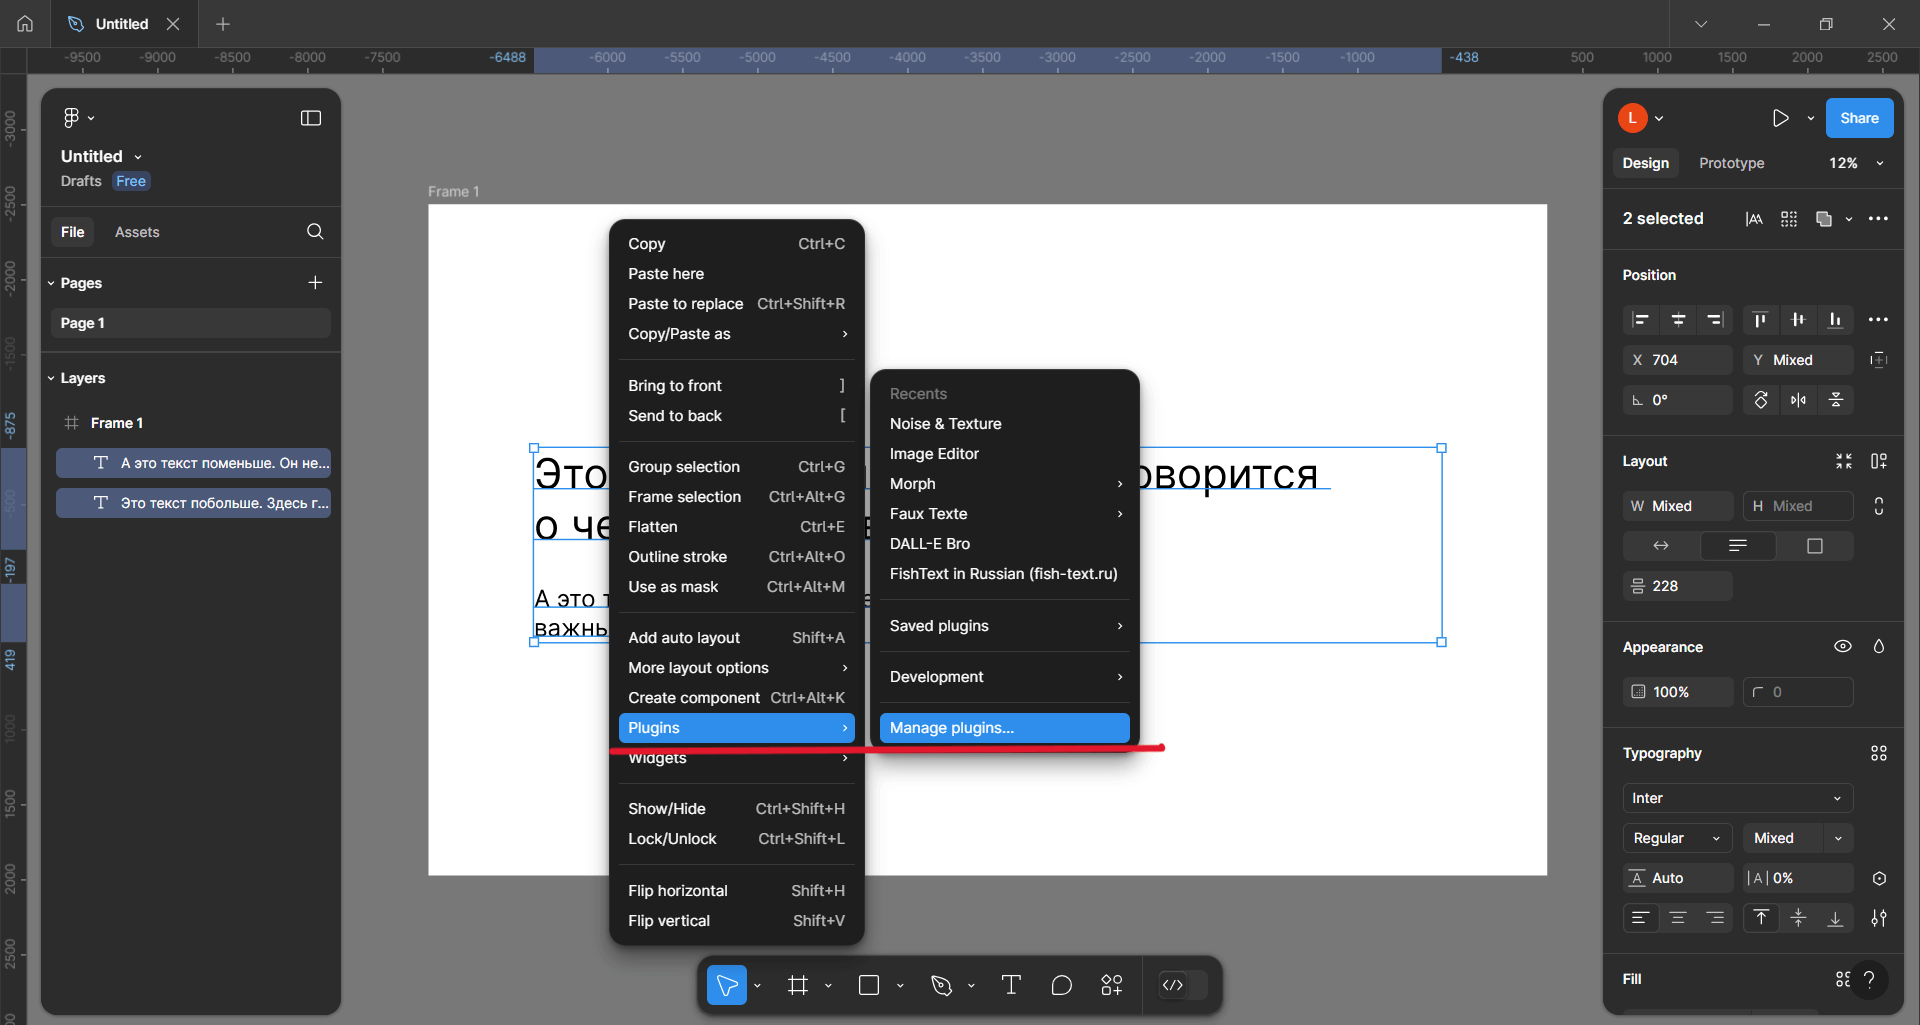Set text align right in Typography
Image resolution: width=1920 pixels, height=1025 pixels.
[1715, 918]
